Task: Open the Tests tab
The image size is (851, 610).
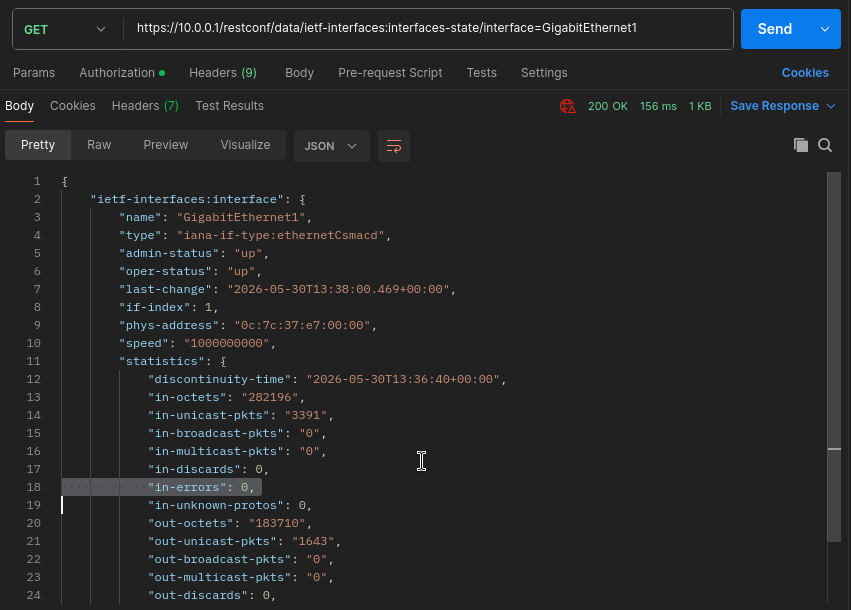Action: point(481,73)
